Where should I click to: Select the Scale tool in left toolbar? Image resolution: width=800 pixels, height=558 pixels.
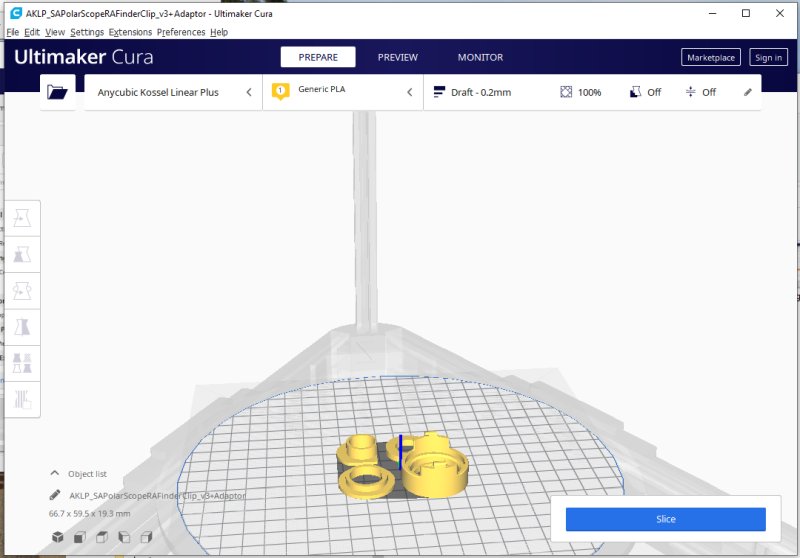[22, 255]
